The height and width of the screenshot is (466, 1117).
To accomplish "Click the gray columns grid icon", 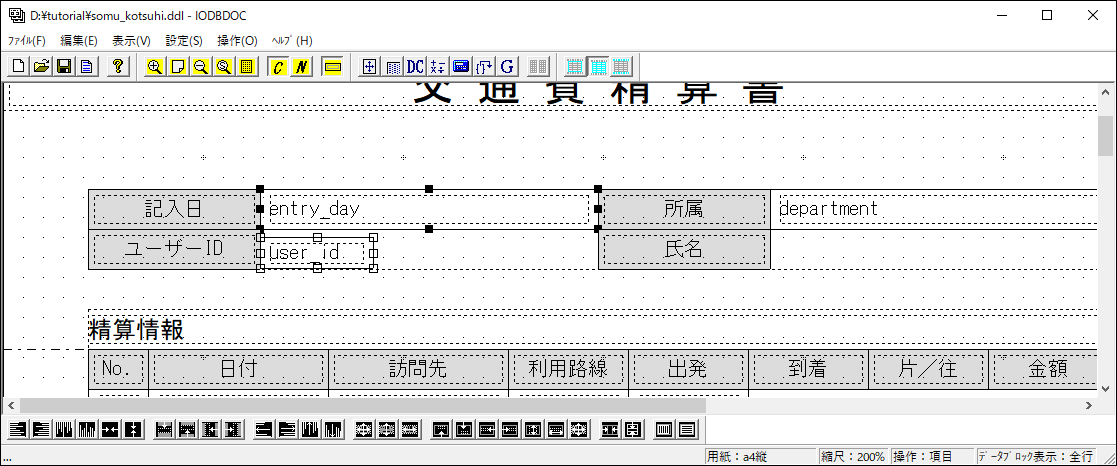I will [538, 67].
